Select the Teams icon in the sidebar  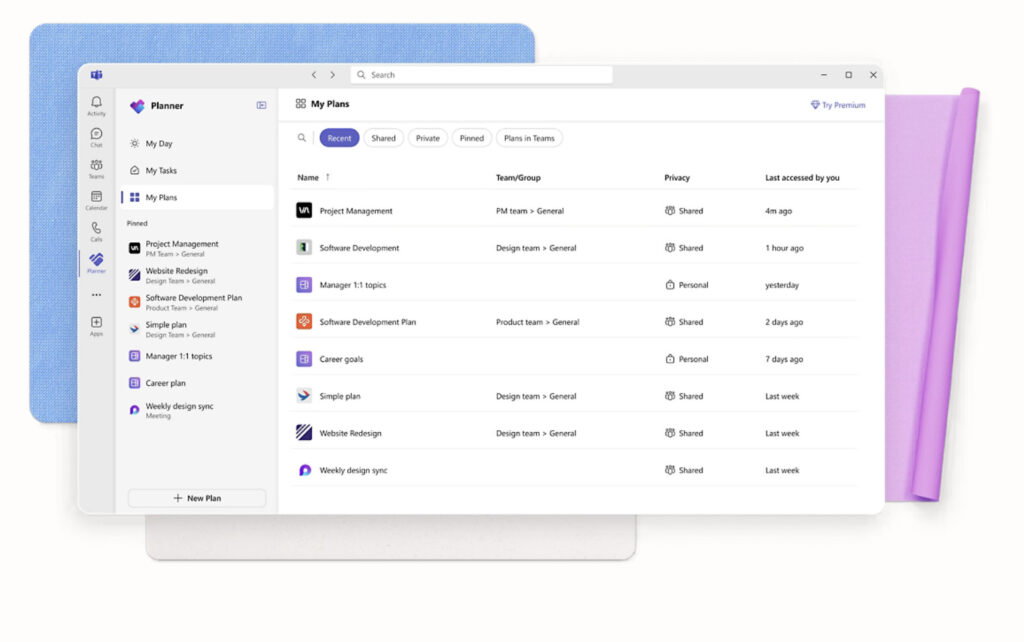[96, 163]
